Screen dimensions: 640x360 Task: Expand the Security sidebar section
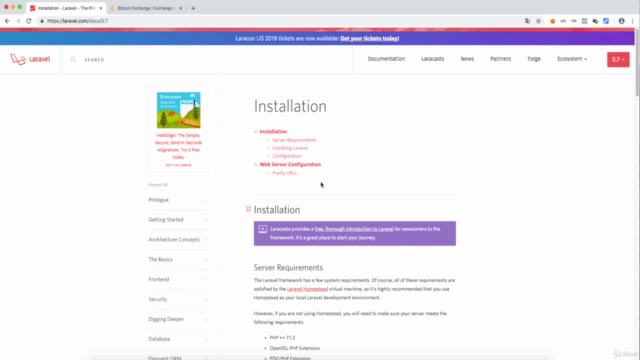(x=178, y=299)
